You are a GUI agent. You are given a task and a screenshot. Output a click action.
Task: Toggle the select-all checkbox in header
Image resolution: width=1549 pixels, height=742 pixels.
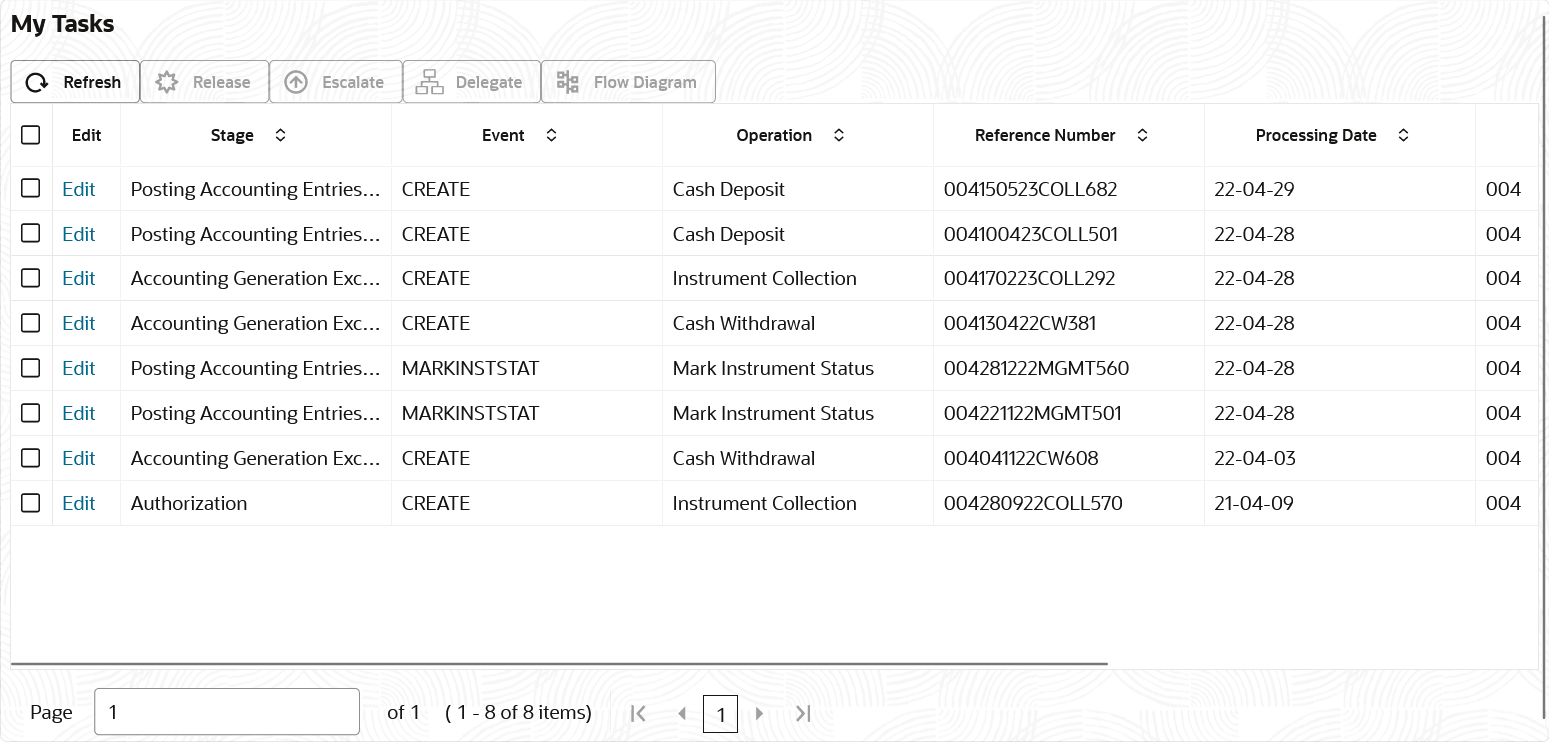(x=31, y=135)
